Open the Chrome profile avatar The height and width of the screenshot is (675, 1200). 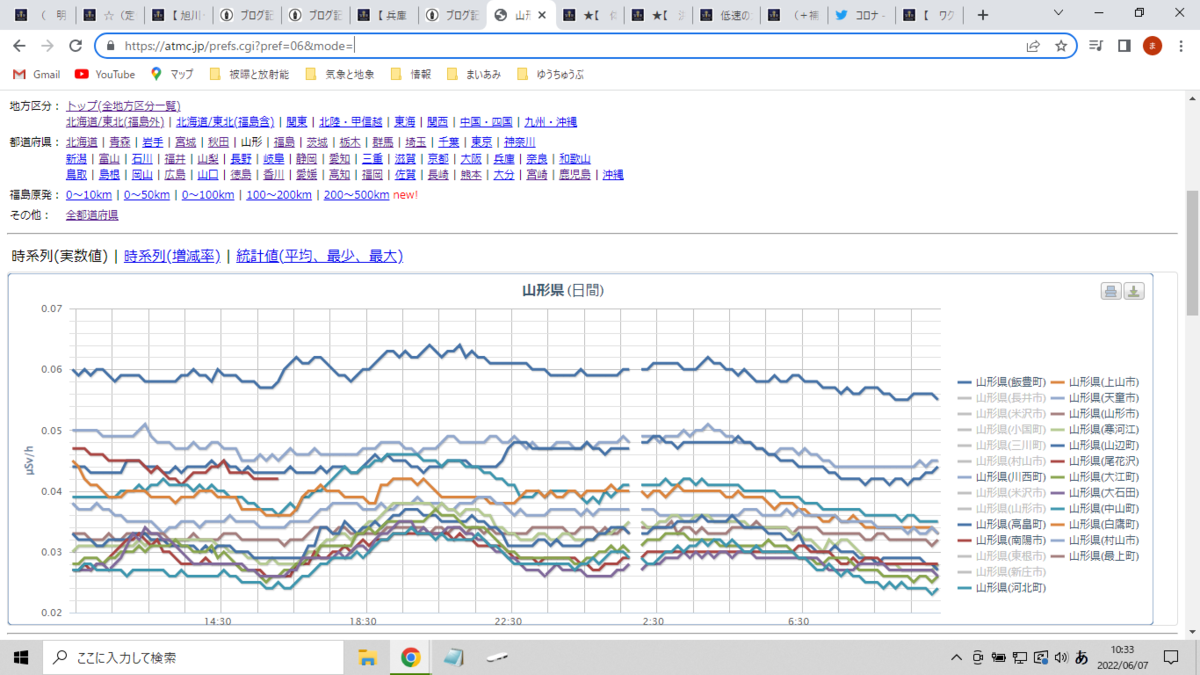coord(1152,46)
